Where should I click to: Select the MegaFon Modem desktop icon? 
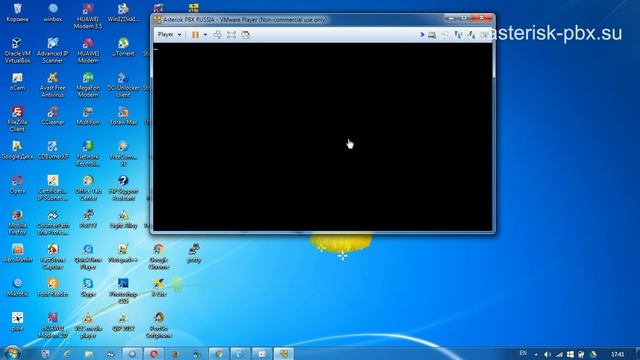88,84
